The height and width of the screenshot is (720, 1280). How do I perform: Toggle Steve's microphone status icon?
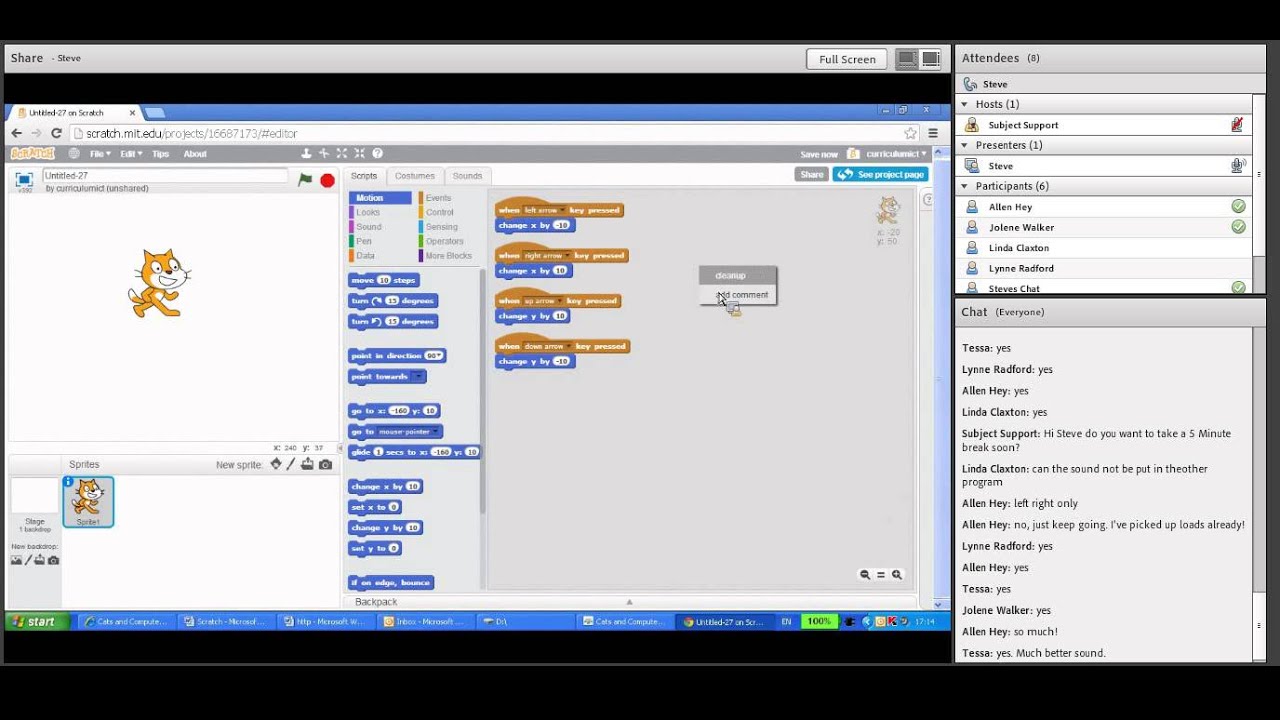(1238, 166)
